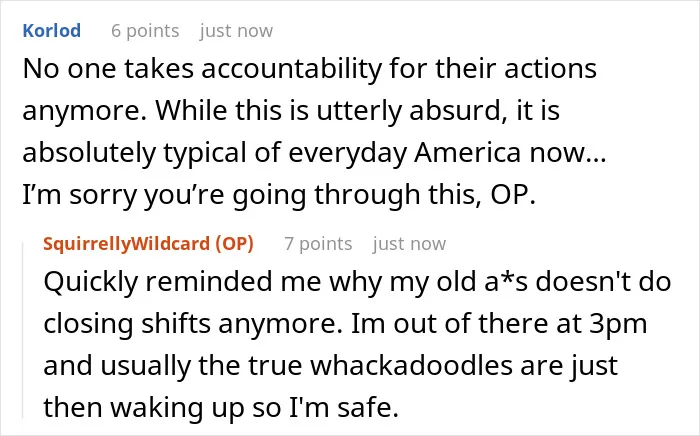Open SquirrellyWildcard (OP) profile link
This screenshot has width=700, height=436.
coord(148,244)
